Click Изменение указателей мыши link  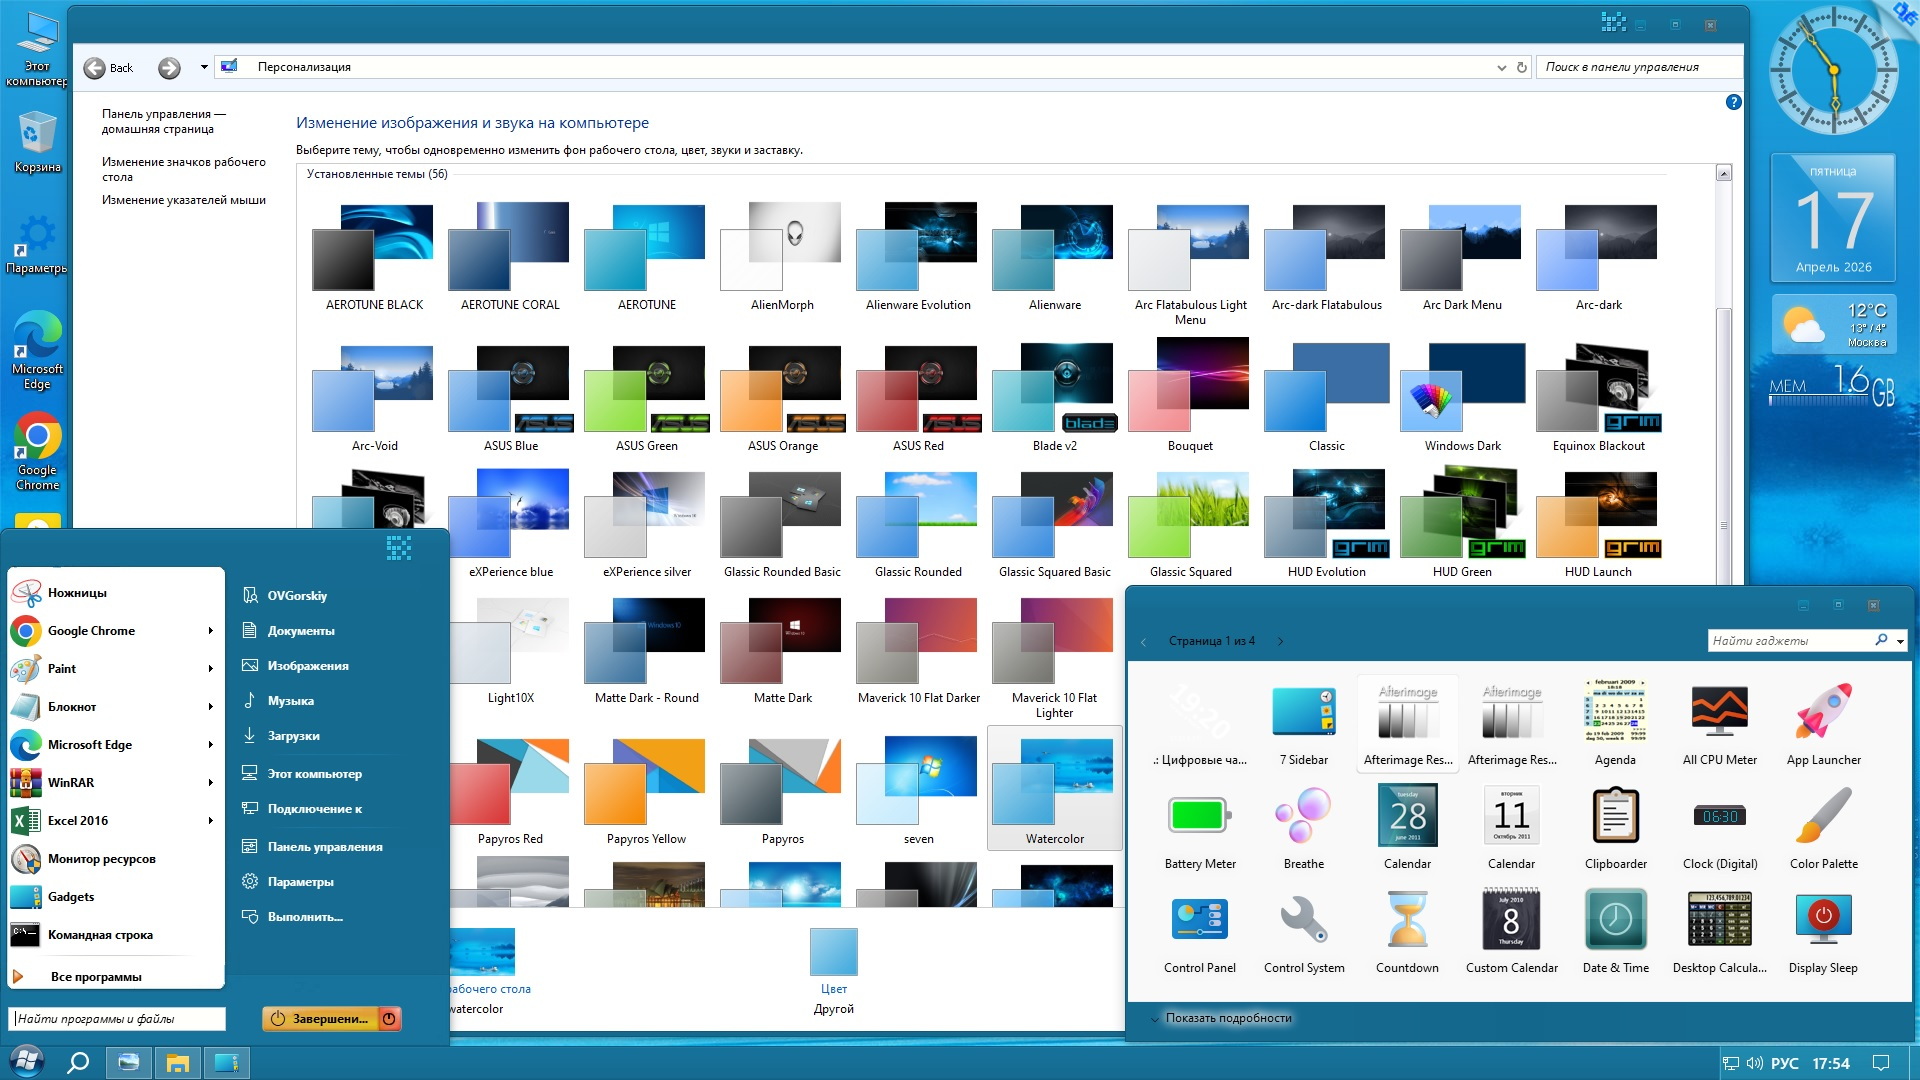tap(184, 200)
